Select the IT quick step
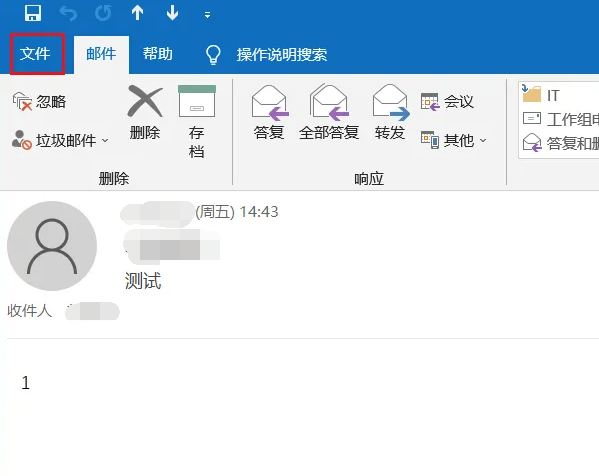 tap(541, 95)
